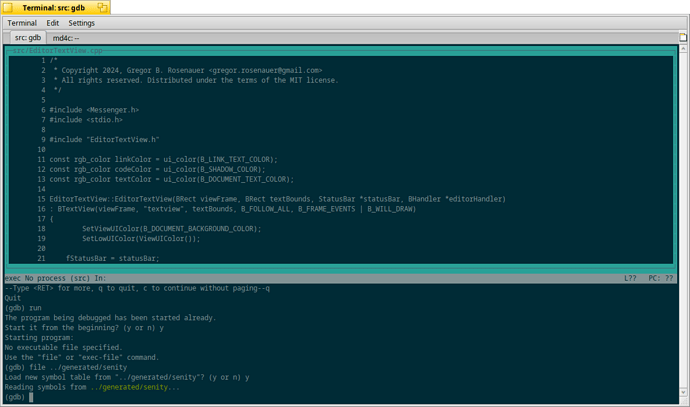Click the "exec No process (src) In:" status text

pos(55,278)
